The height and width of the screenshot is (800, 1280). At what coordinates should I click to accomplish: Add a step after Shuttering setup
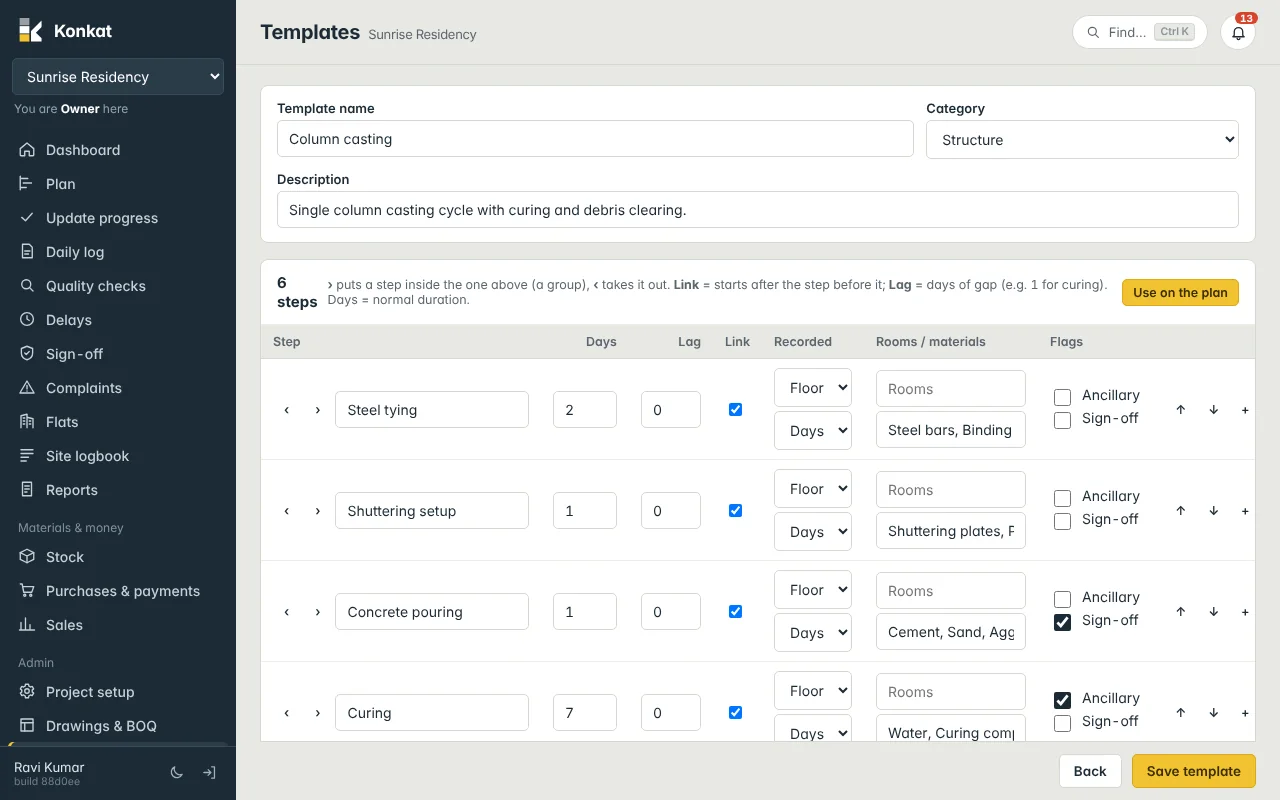[x=1245, y=511]
